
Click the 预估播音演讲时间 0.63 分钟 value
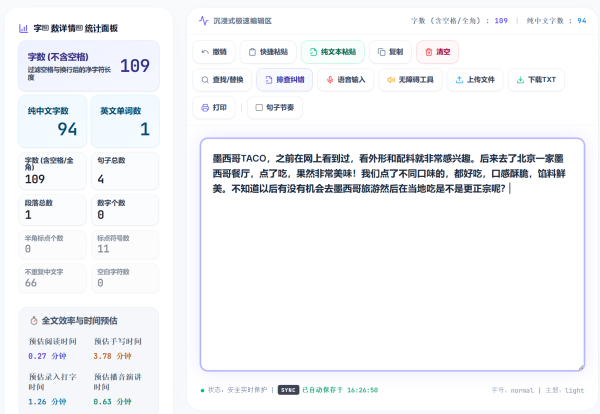tap(112, 402)
